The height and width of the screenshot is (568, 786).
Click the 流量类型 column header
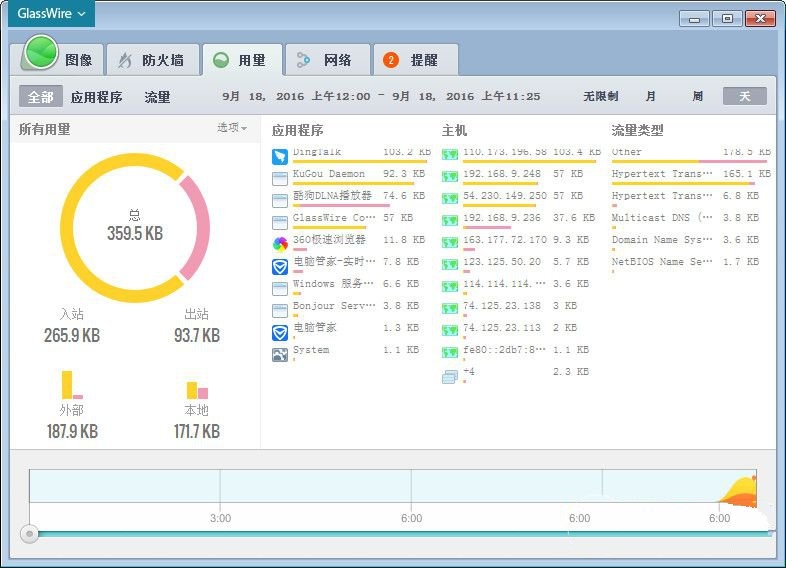637,130
